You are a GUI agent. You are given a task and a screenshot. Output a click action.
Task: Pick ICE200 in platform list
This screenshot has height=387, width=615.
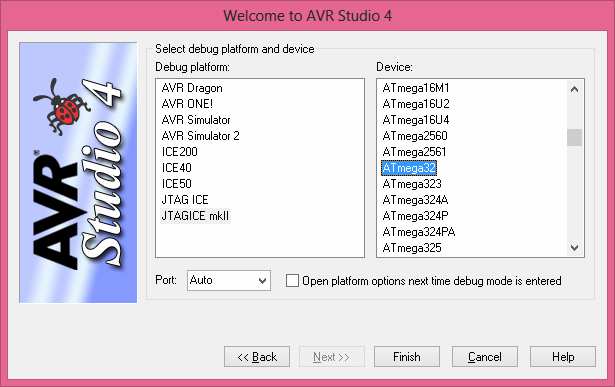[x=179, y=152]
